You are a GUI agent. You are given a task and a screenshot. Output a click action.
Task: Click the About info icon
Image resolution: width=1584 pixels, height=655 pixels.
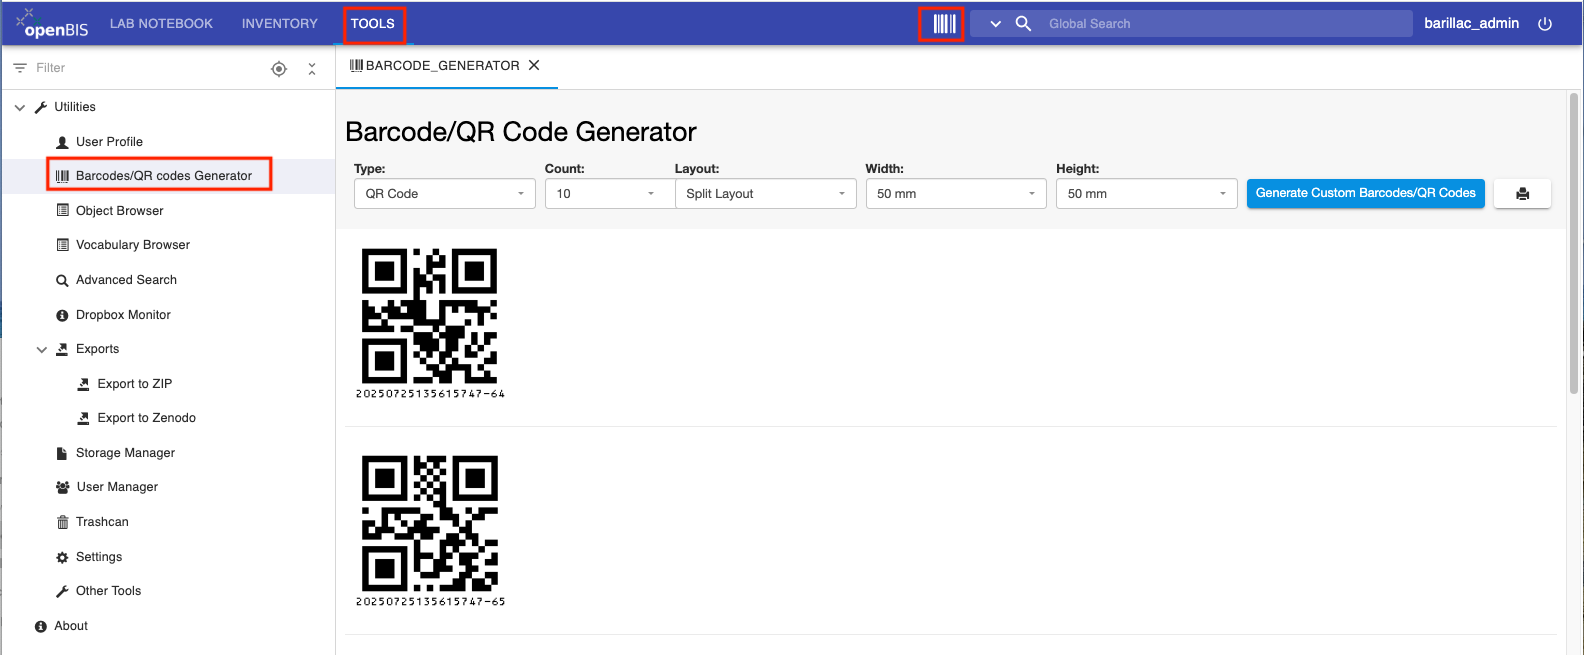[x=41, y=626]
